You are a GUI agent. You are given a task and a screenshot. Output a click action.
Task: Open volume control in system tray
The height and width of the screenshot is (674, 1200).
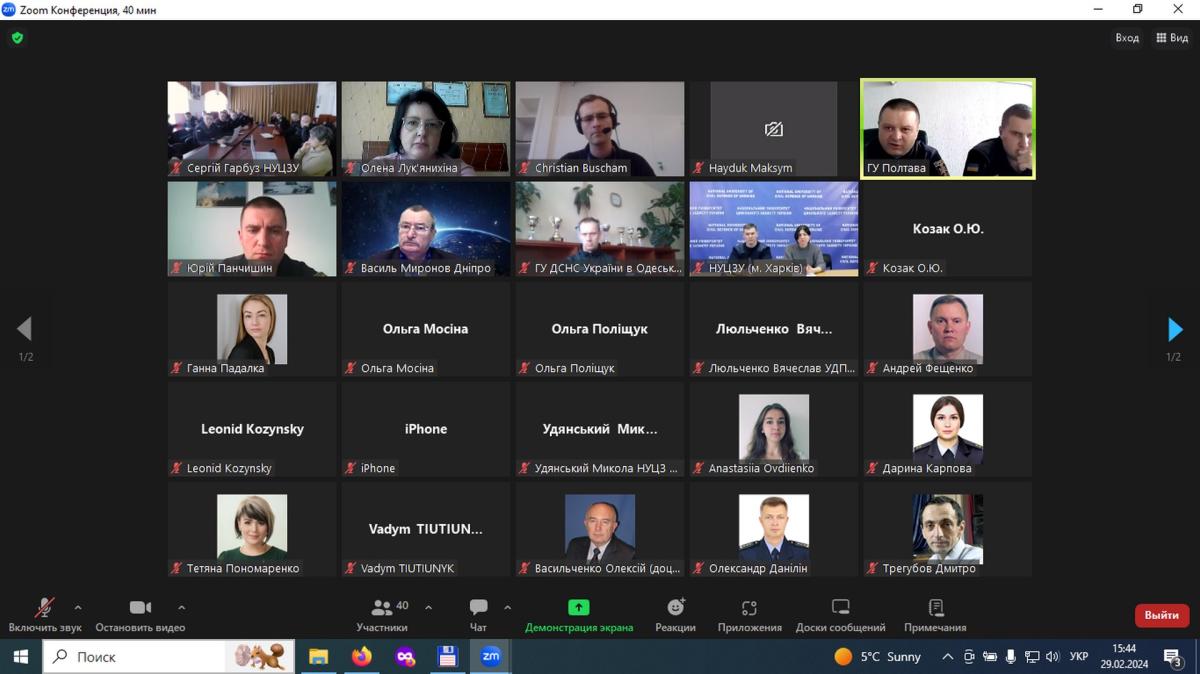tap(1052, 657)
